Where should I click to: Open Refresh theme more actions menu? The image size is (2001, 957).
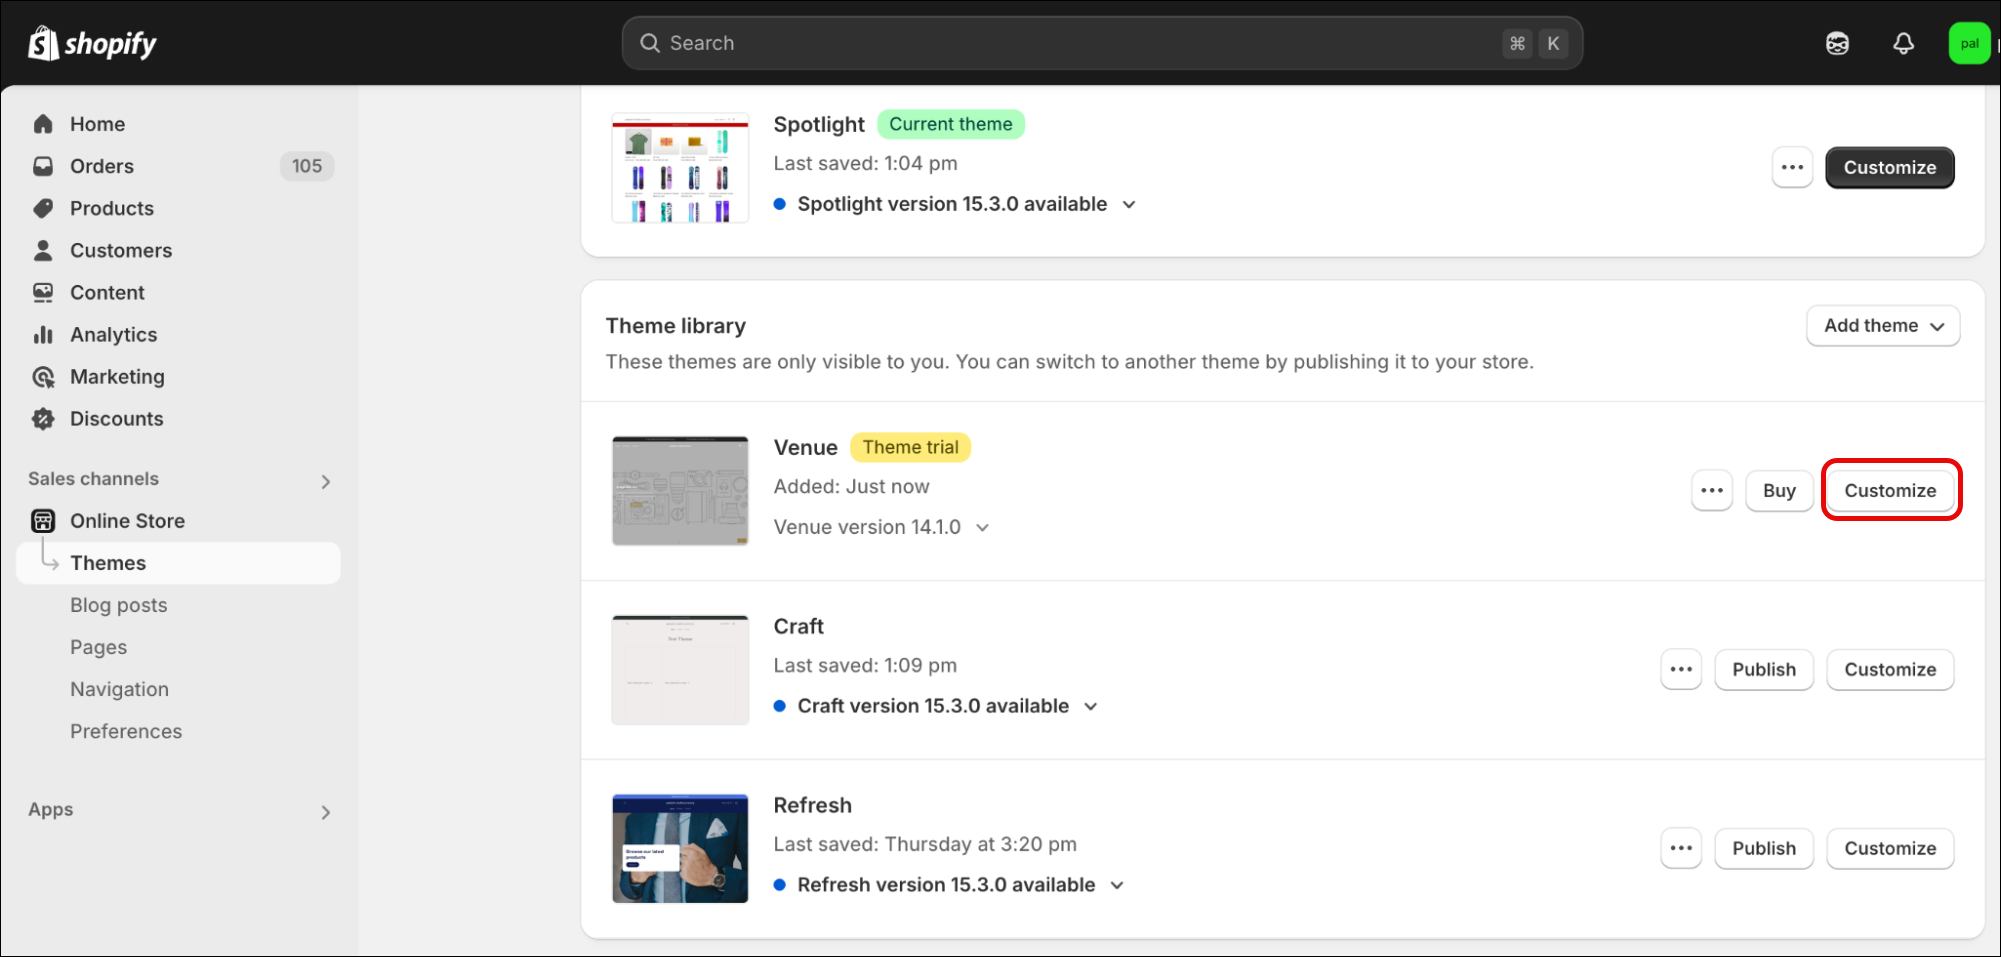tap(1681, 848)
